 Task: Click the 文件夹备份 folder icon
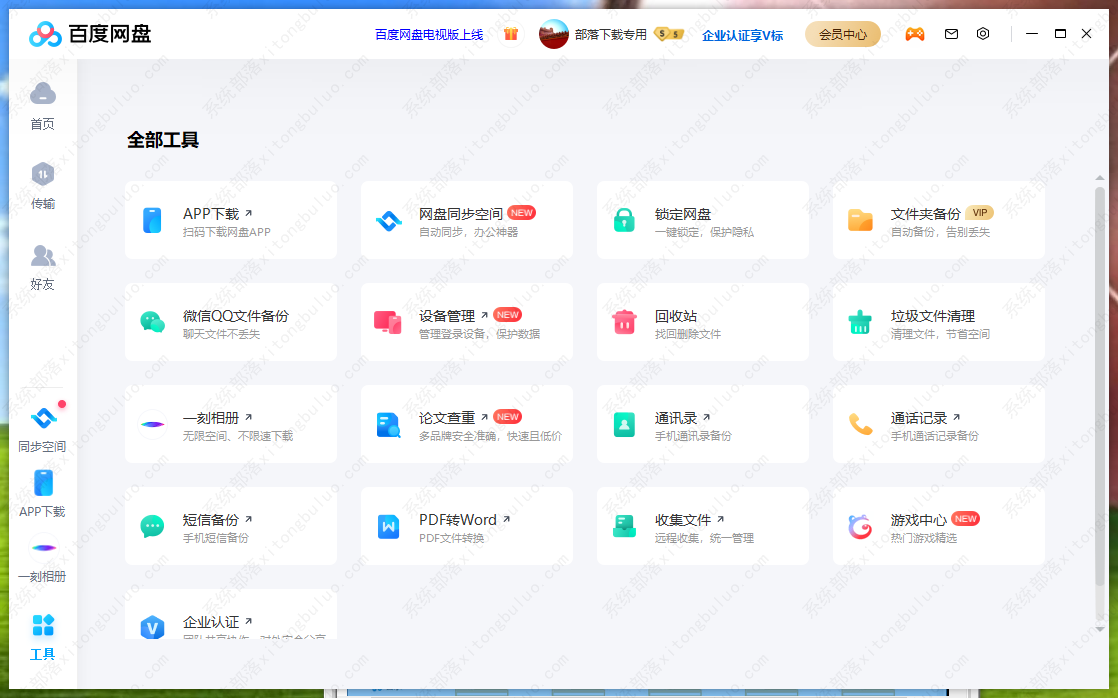[860, 220]
